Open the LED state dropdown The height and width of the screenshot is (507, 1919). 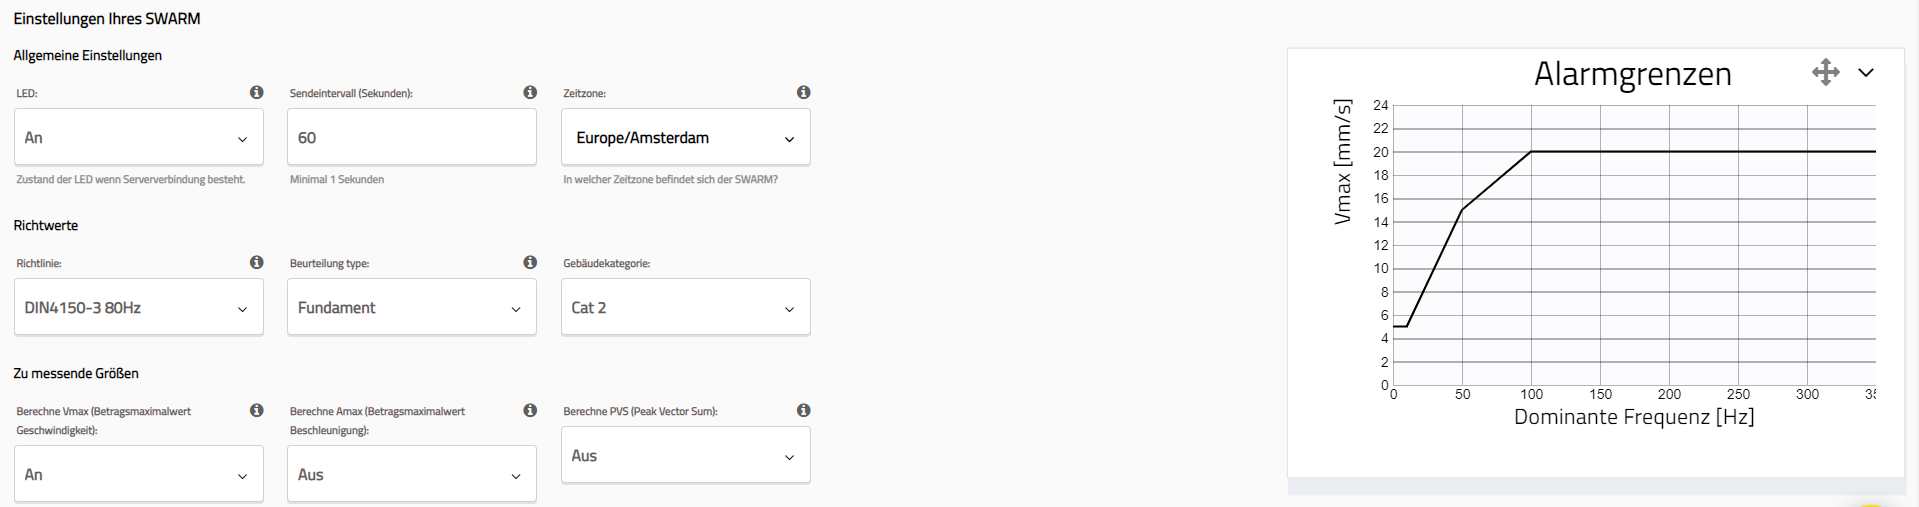click(139, 137)
